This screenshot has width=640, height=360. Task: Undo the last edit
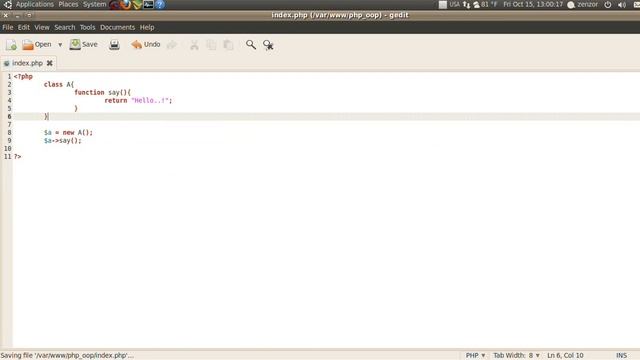(x=146, y=44)
